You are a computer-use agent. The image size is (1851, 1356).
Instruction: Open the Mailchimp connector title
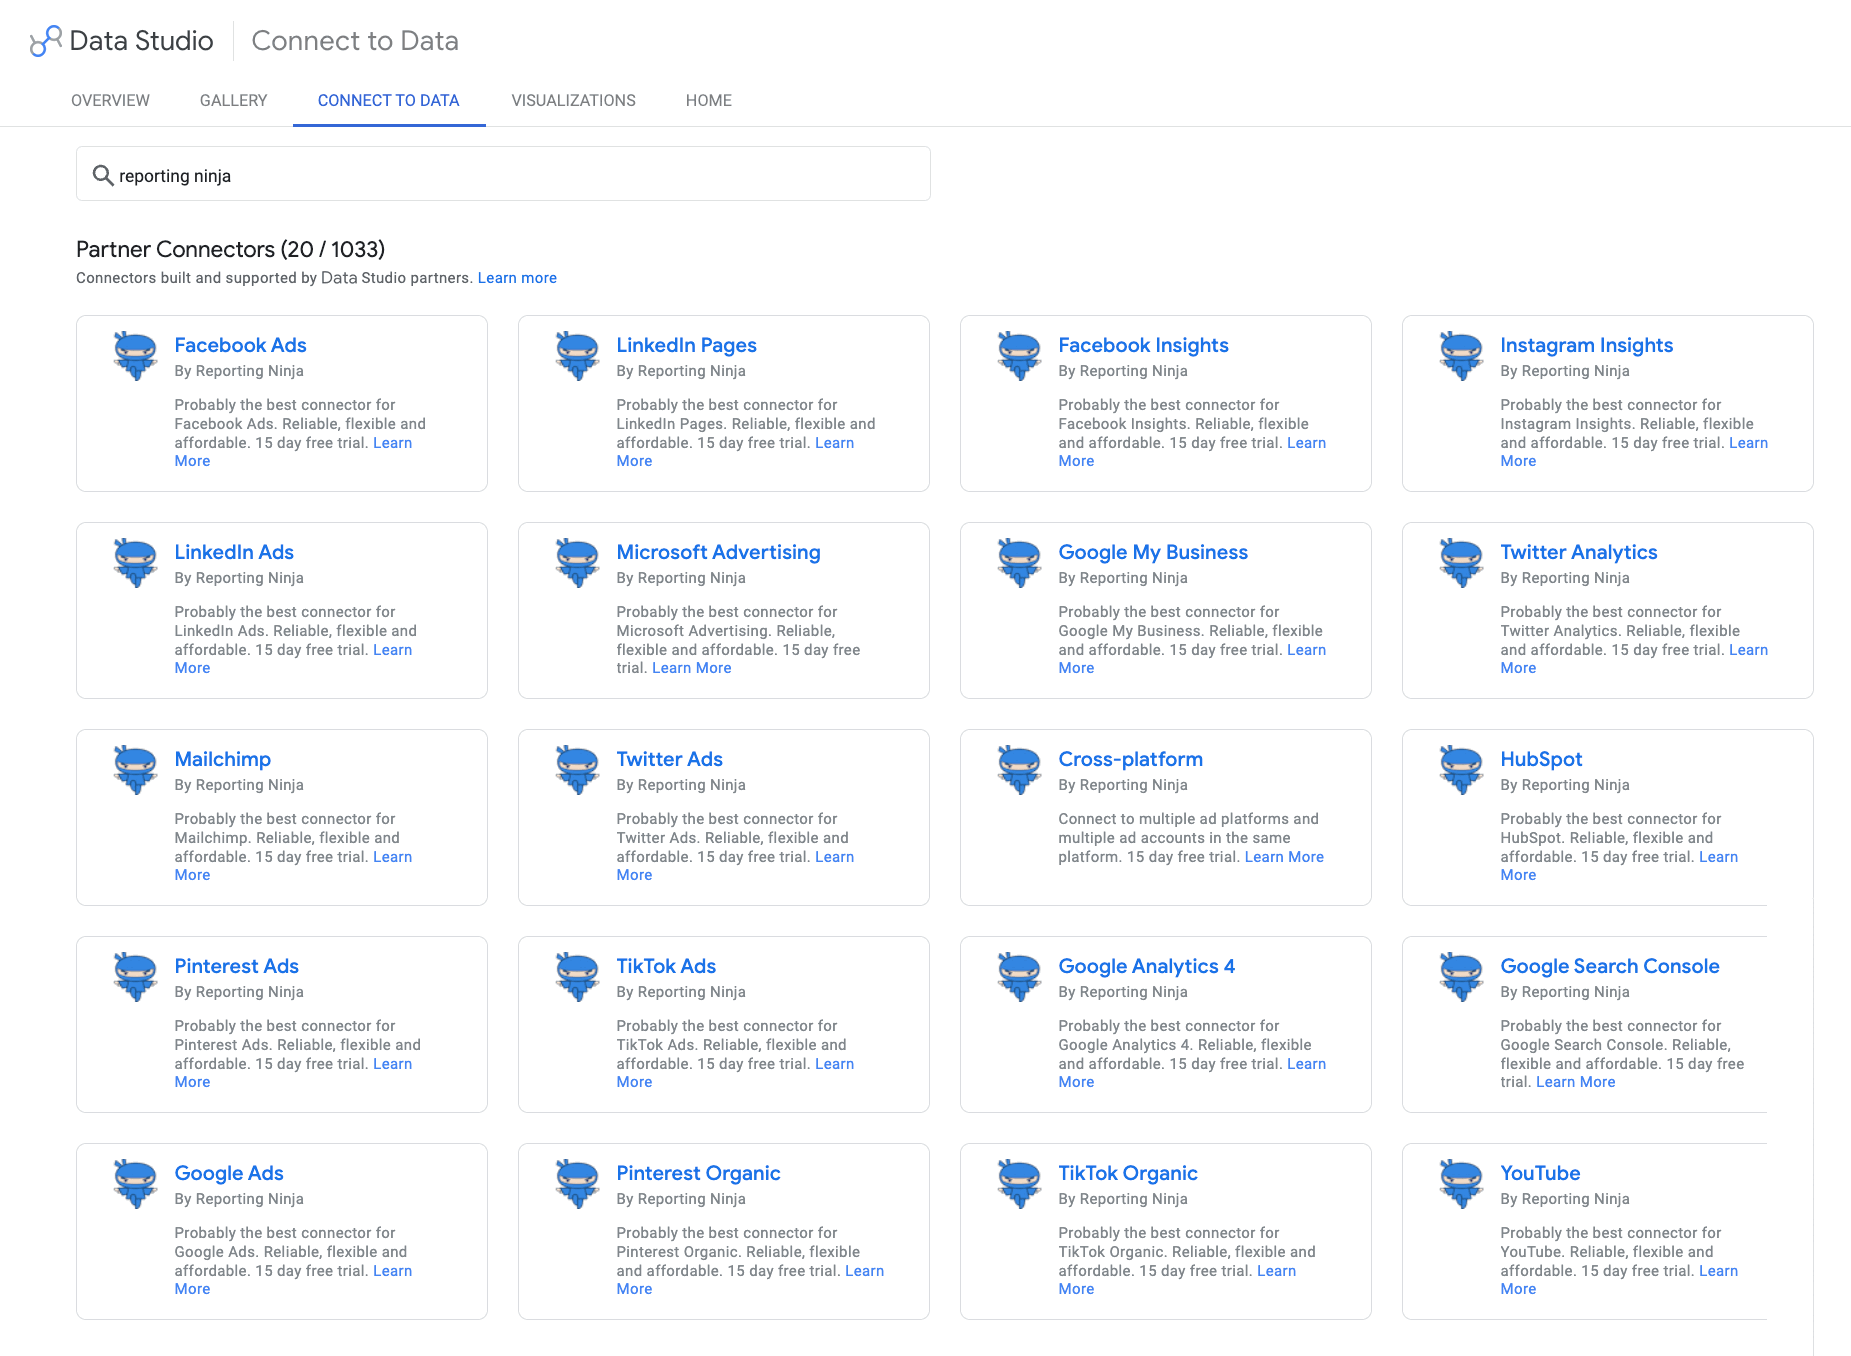[x=222, y=759]
